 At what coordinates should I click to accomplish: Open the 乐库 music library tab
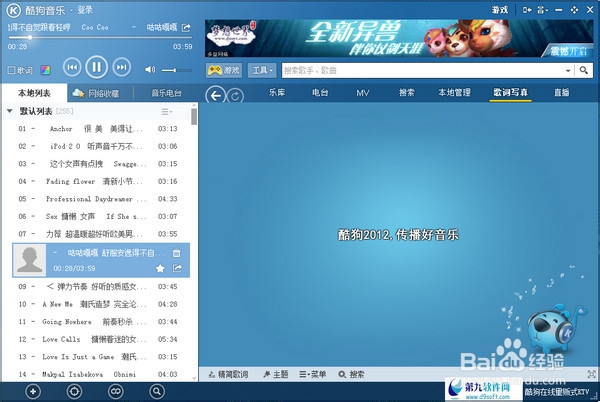pos(277,93)
